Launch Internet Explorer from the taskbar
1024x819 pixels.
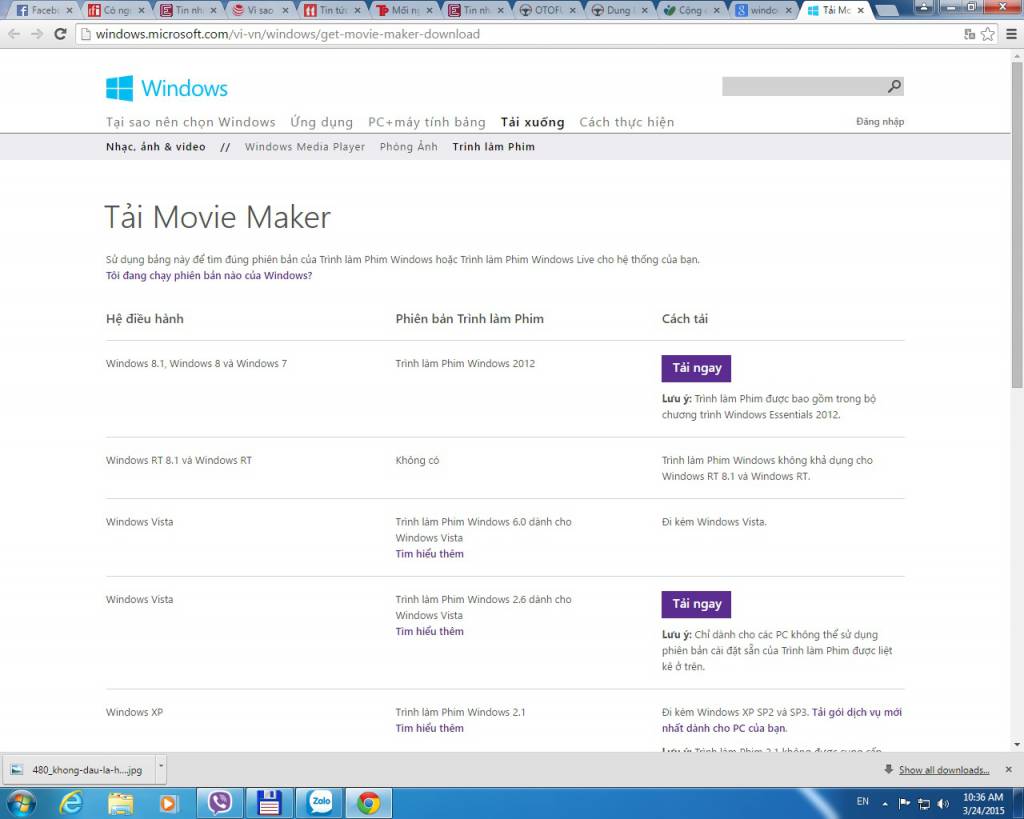point(71,803)
